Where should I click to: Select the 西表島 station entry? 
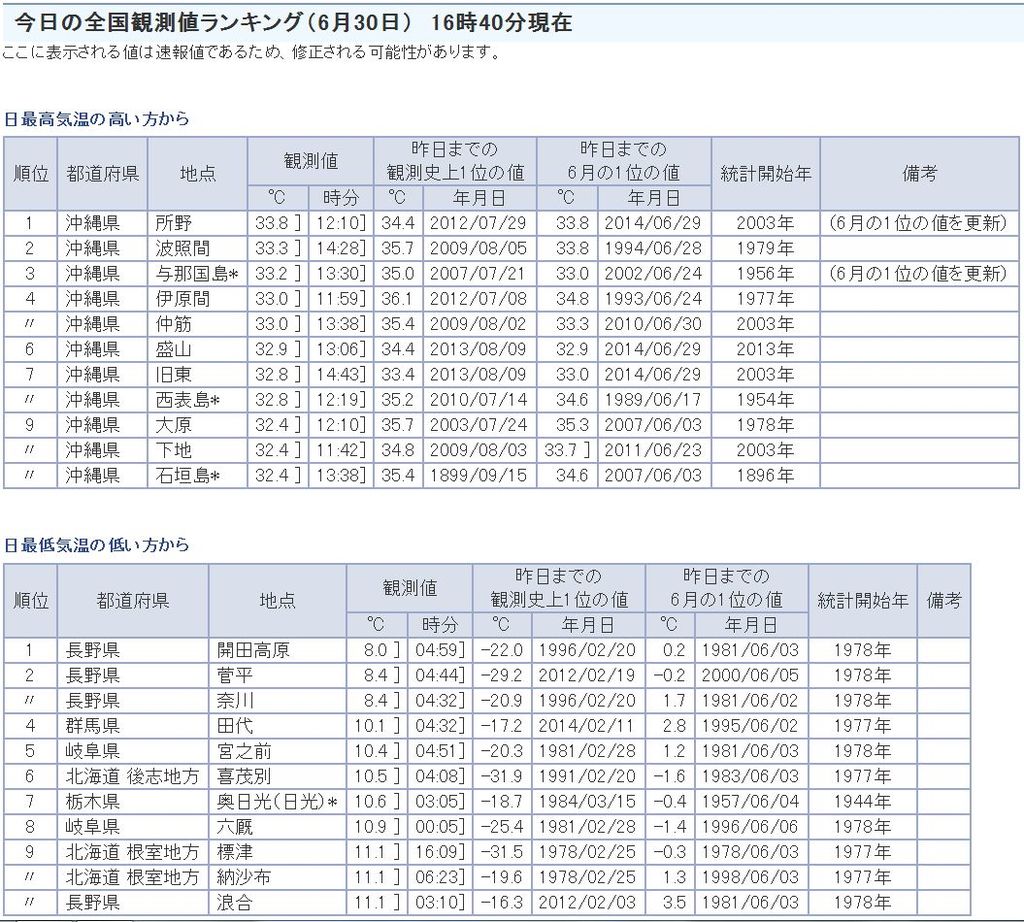pos(187,399)
